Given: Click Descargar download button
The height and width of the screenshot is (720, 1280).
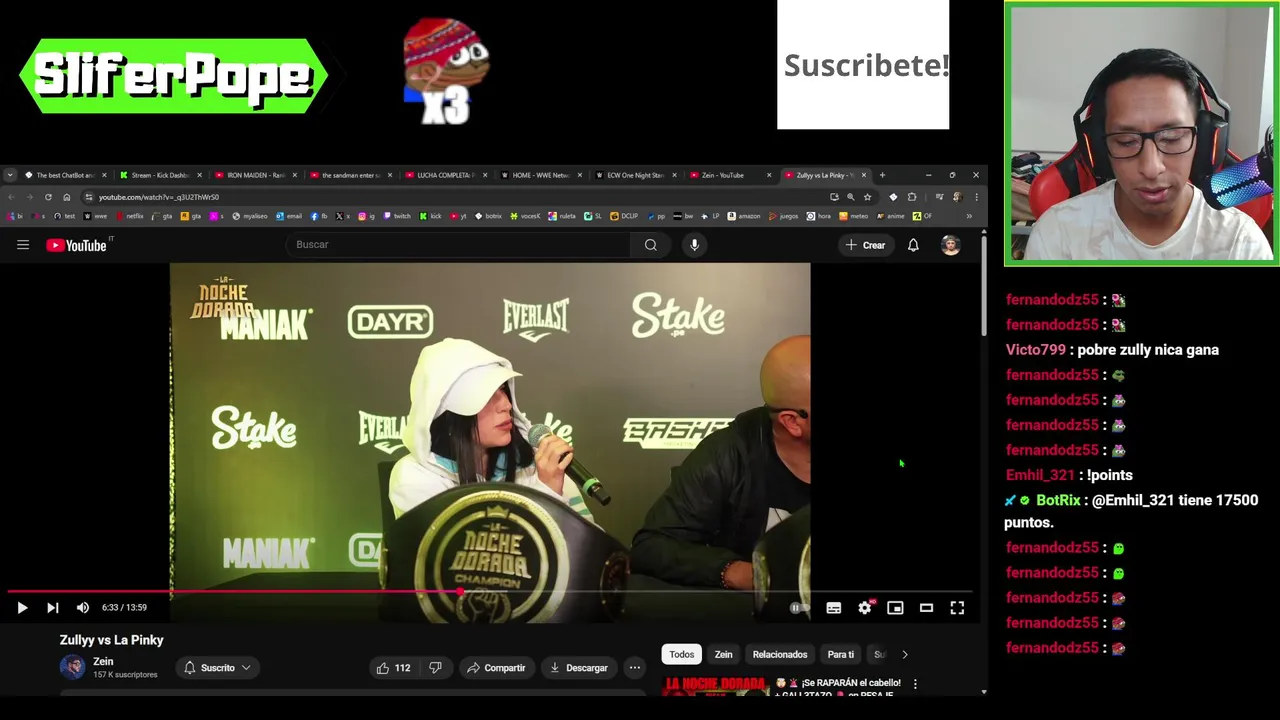Looking at the screenshot, I should [x=578, y=668].
